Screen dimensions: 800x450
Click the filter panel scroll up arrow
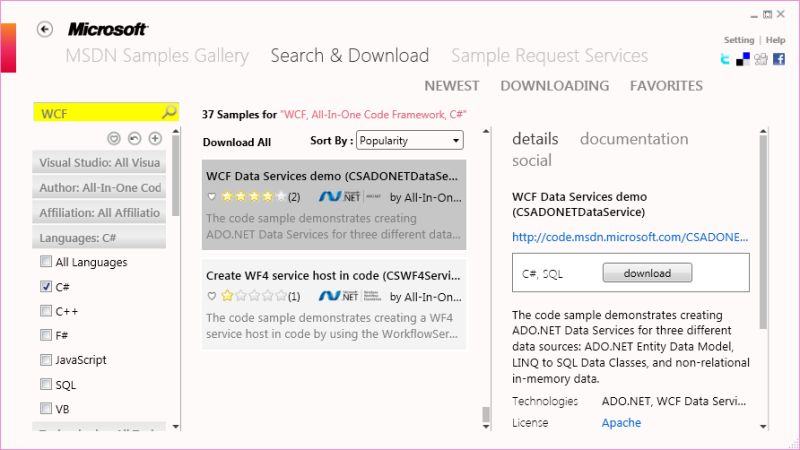point(176,132)
